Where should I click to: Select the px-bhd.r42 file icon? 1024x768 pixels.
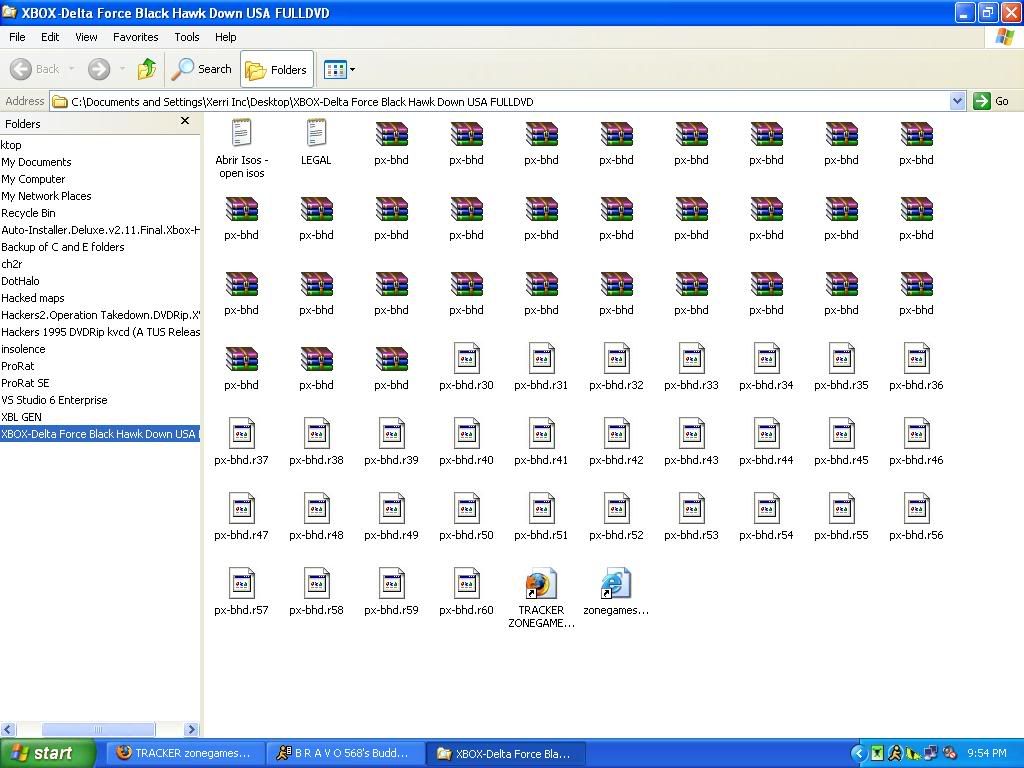616,433
